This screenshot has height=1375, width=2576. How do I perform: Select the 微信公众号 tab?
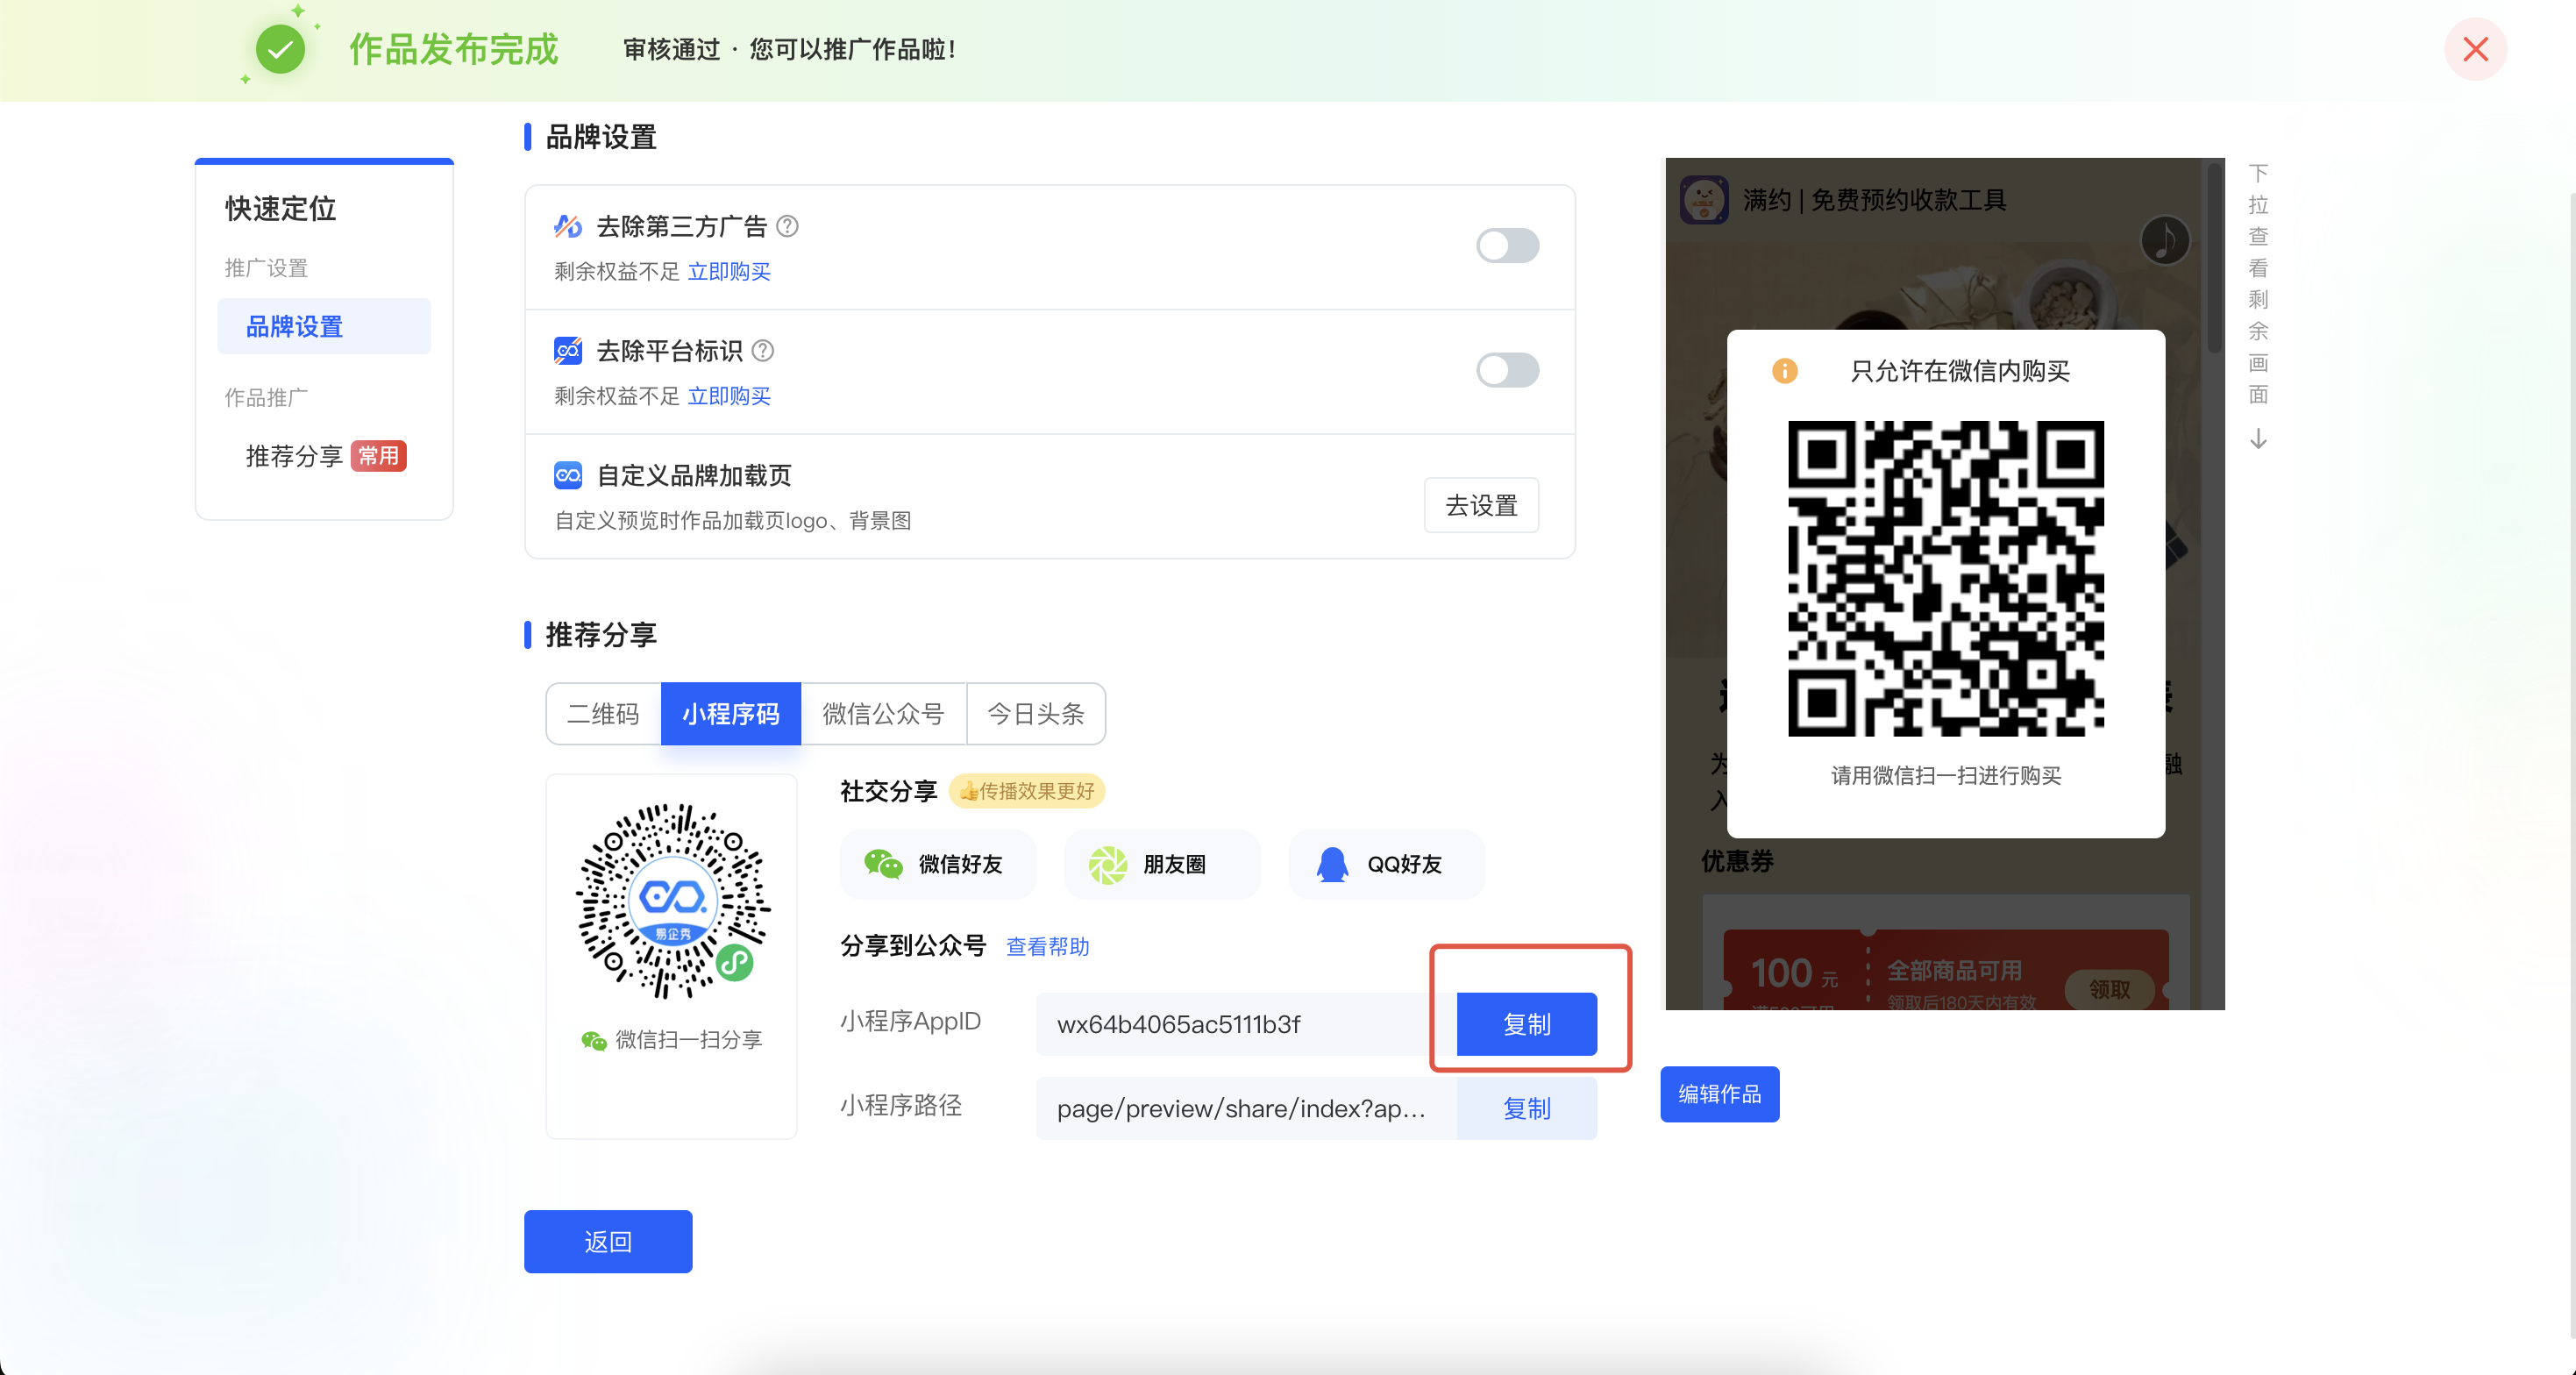883,714
